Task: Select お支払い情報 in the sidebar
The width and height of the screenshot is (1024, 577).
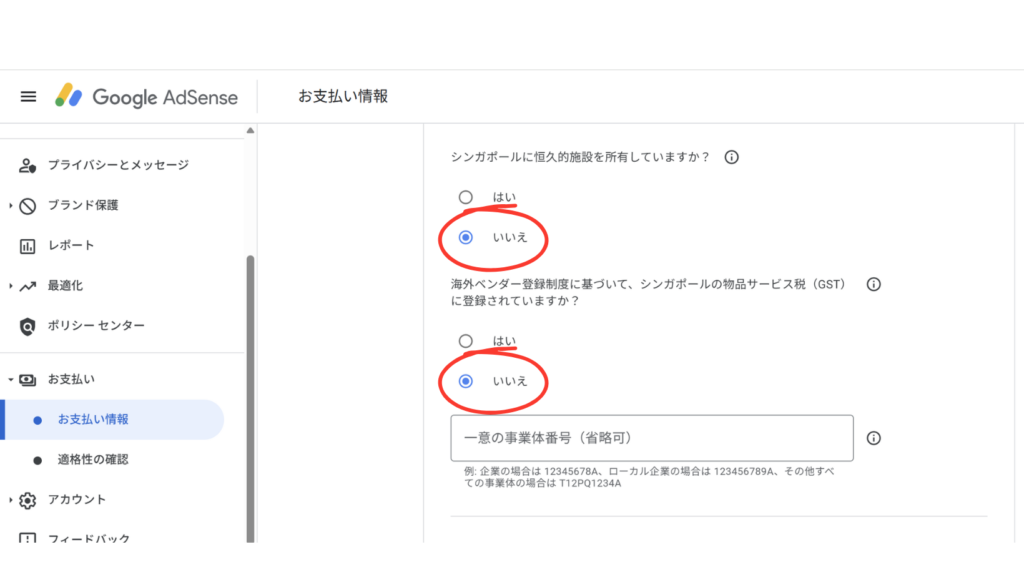Action: (x=112, y=420)
